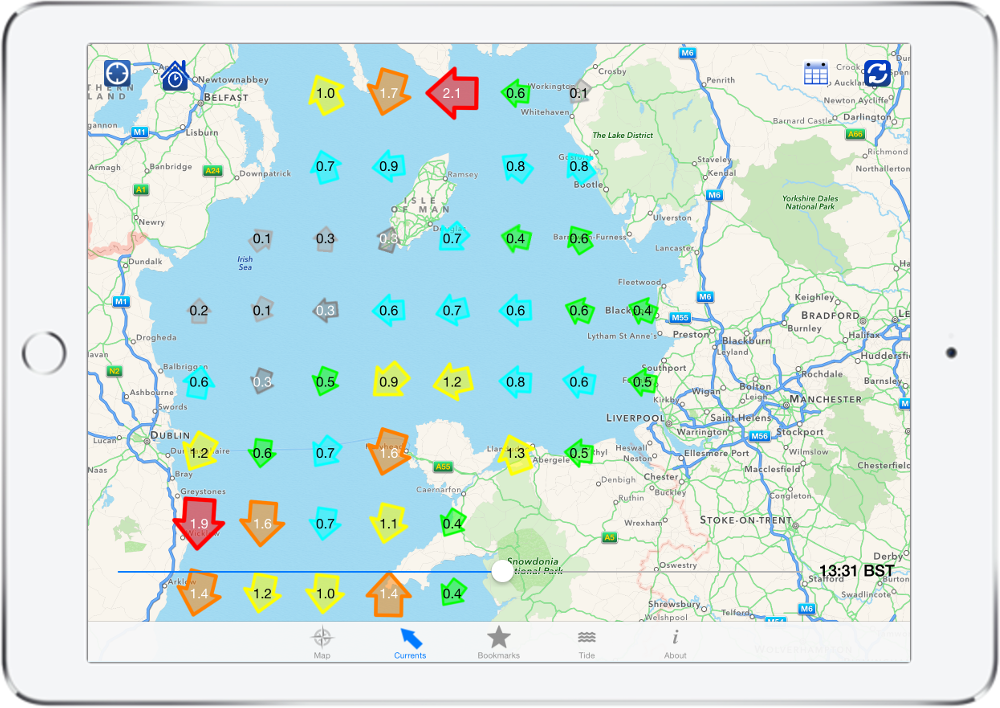Select the red 1.9 current arrow
The image size is (1000, 708).
click(x=199, y=523)
